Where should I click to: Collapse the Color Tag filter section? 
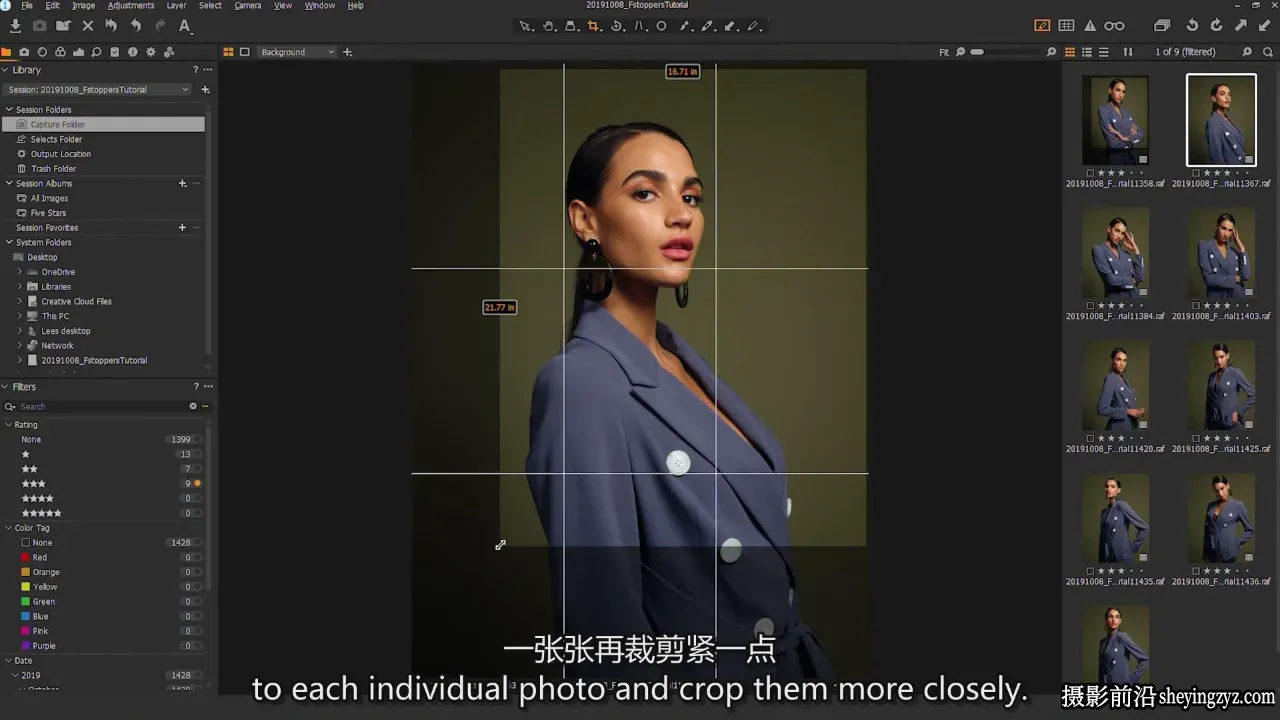coord(9,528)
